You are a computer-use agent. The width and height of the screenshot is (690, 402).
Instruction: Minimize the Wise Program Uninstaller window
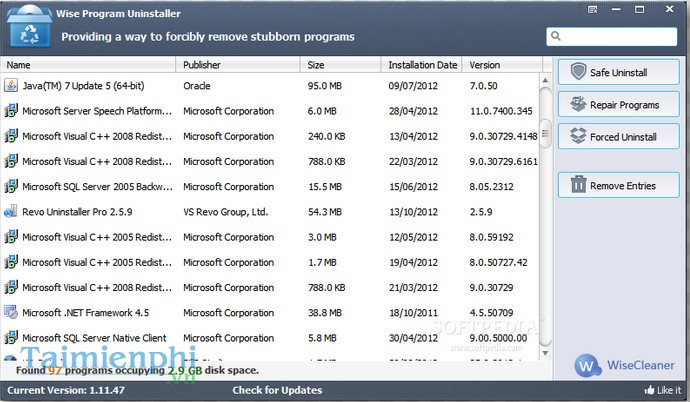point(616,9)
